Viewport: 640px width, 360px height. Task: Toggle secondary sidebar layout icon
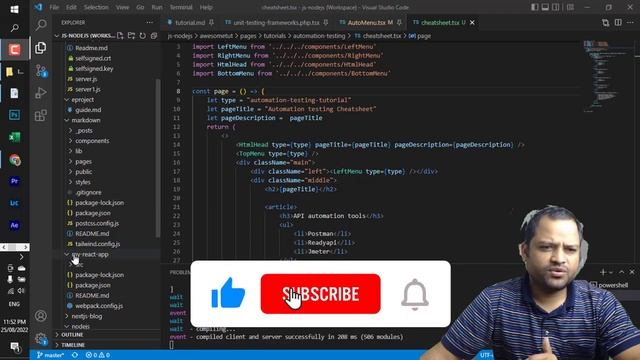(x=556, y=7)
